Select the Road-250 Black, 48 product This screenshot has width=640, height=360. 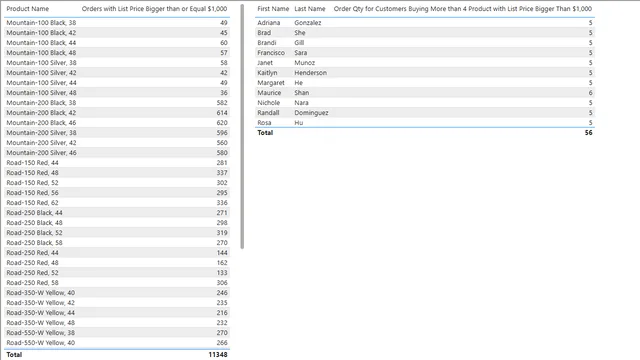(x=34, y=222)
